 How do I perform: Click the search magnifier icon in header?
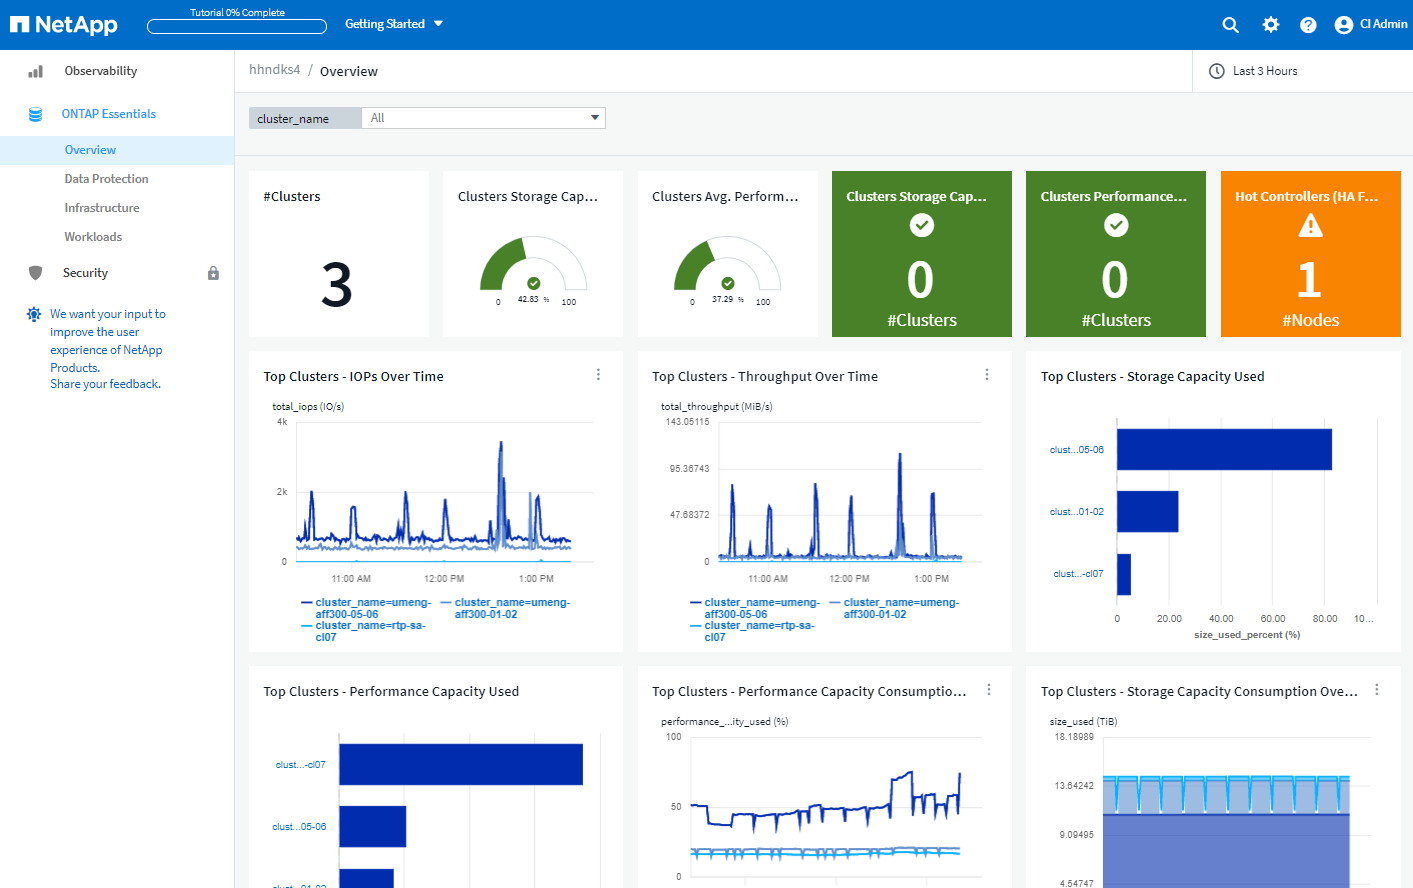coord(1230,25)
